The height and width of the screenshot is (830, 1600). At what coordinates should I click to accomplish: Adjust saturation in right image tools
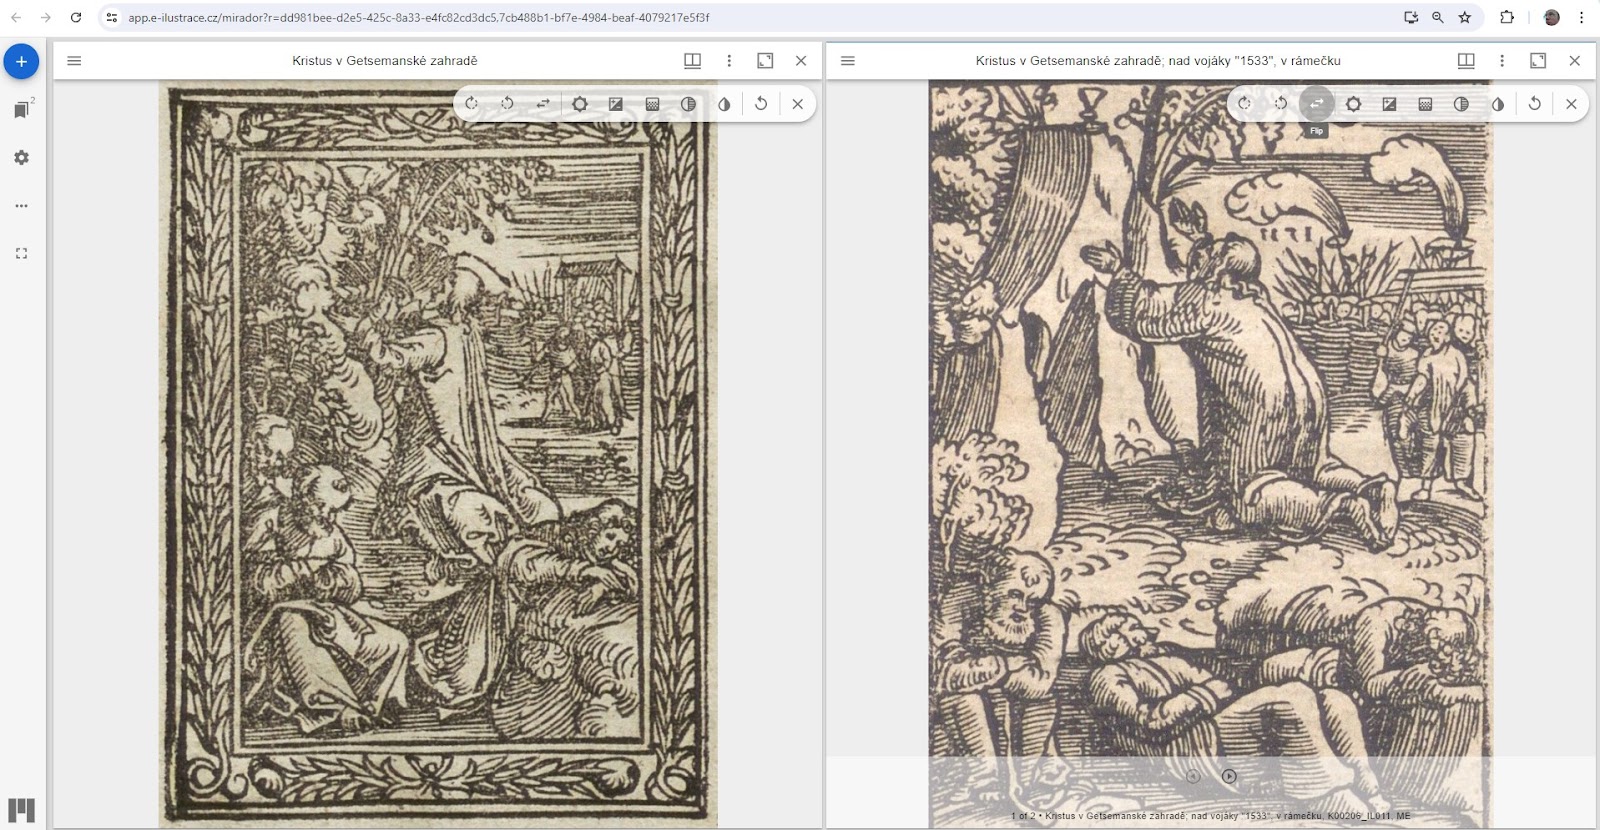click(x=1425, y=104)
